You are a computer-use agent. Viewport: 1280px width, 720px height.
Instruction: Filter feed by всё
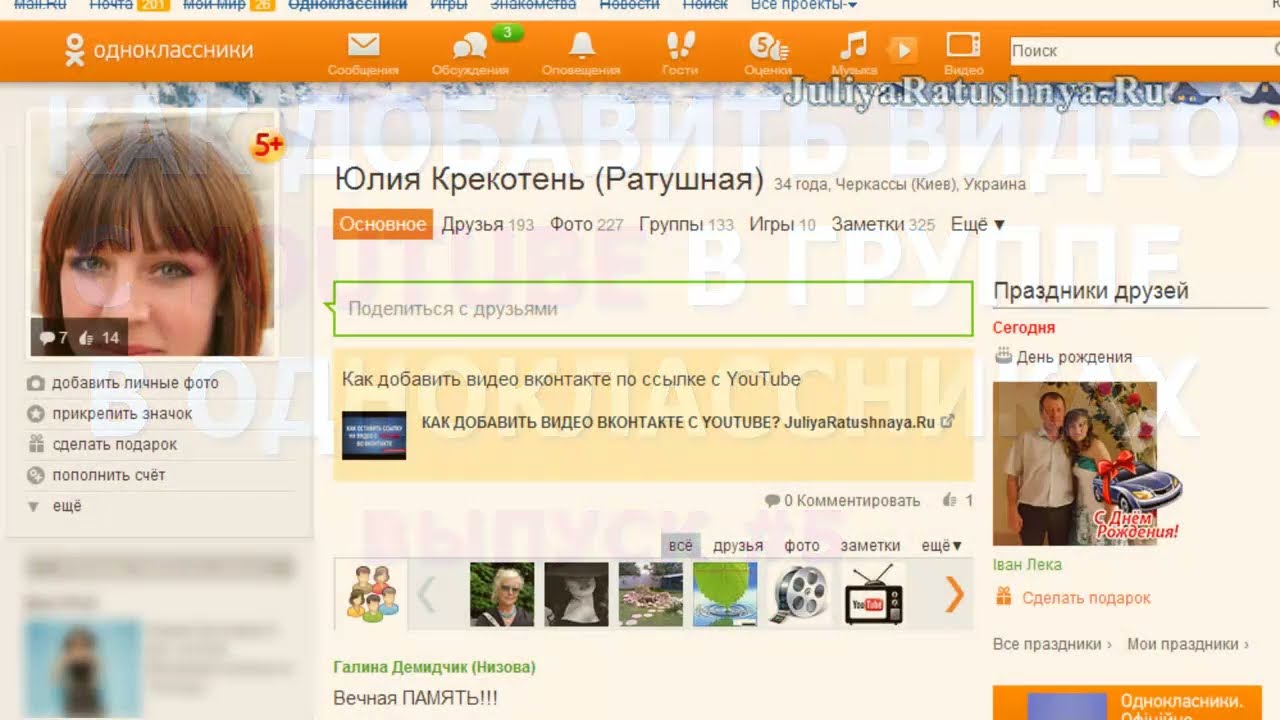tap(680, 546)
